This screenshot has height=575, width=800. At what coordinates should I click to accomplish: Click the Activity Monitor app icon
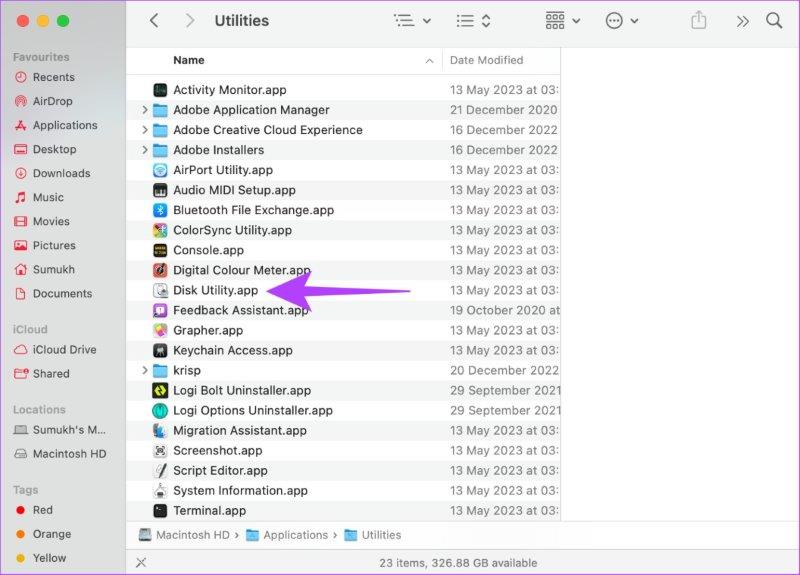tap(160, 90)
